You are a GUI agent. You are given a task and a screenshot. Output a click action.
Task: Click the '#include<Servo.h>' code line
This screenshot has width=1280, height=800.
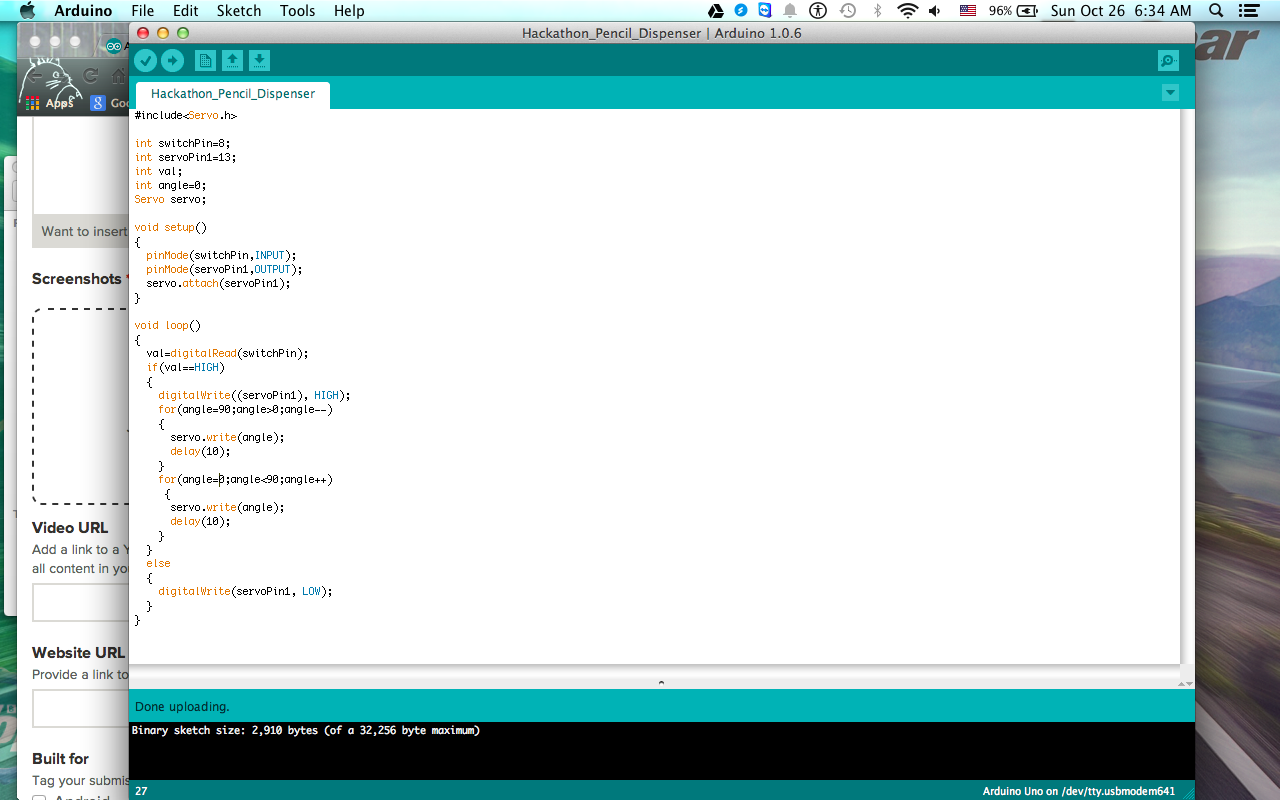pyautogui.click(x=186, y=116)
